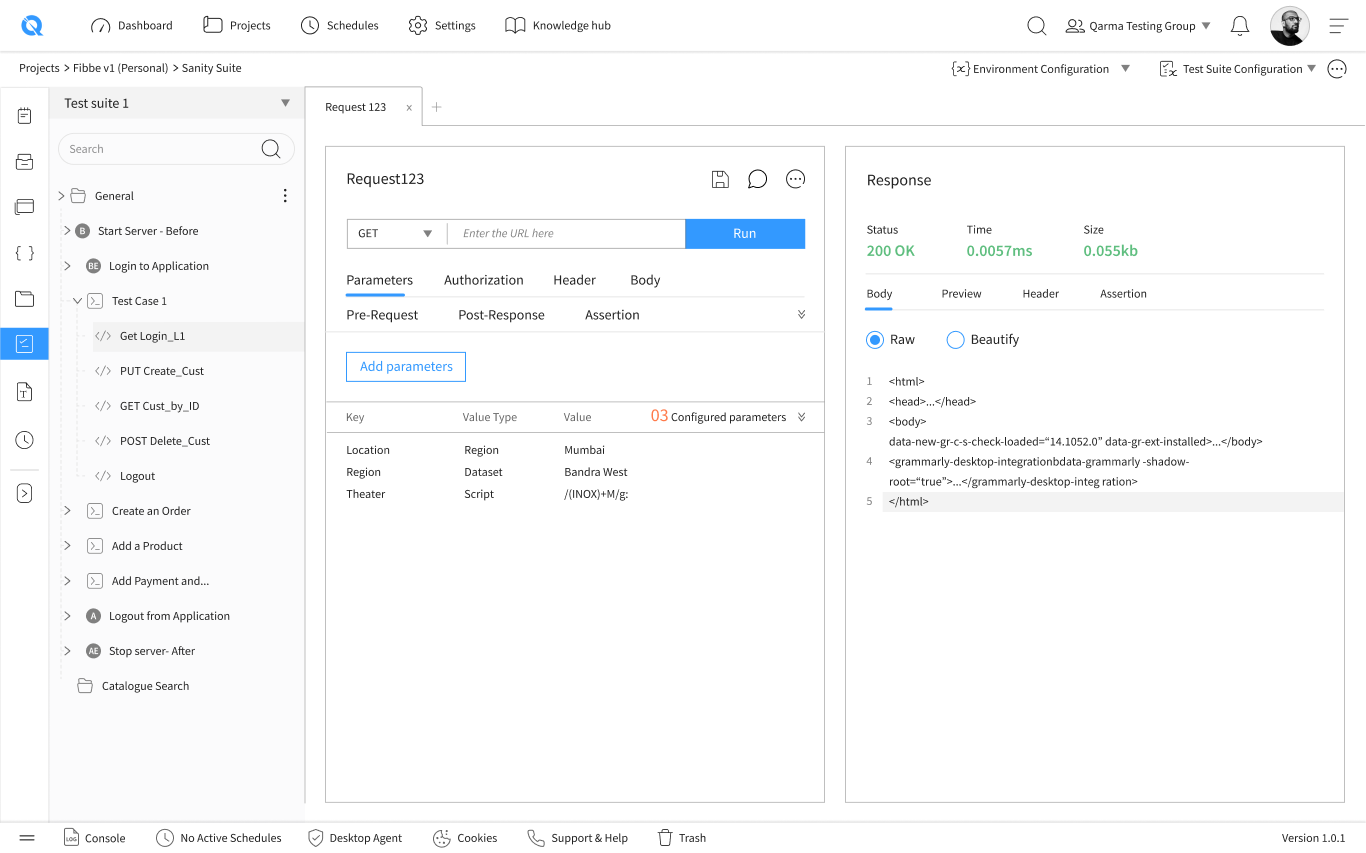Open Settings in top navigation
1366x853 pixels.
click(442, 26)
